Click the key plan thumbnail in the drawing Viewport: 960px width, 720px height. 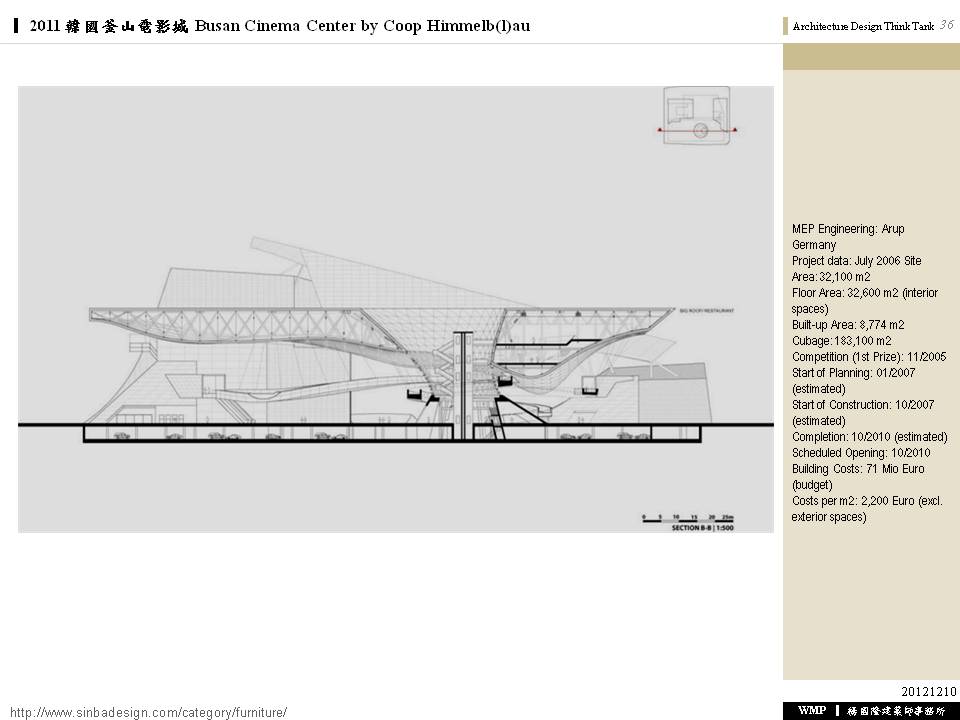click(697, 117)
